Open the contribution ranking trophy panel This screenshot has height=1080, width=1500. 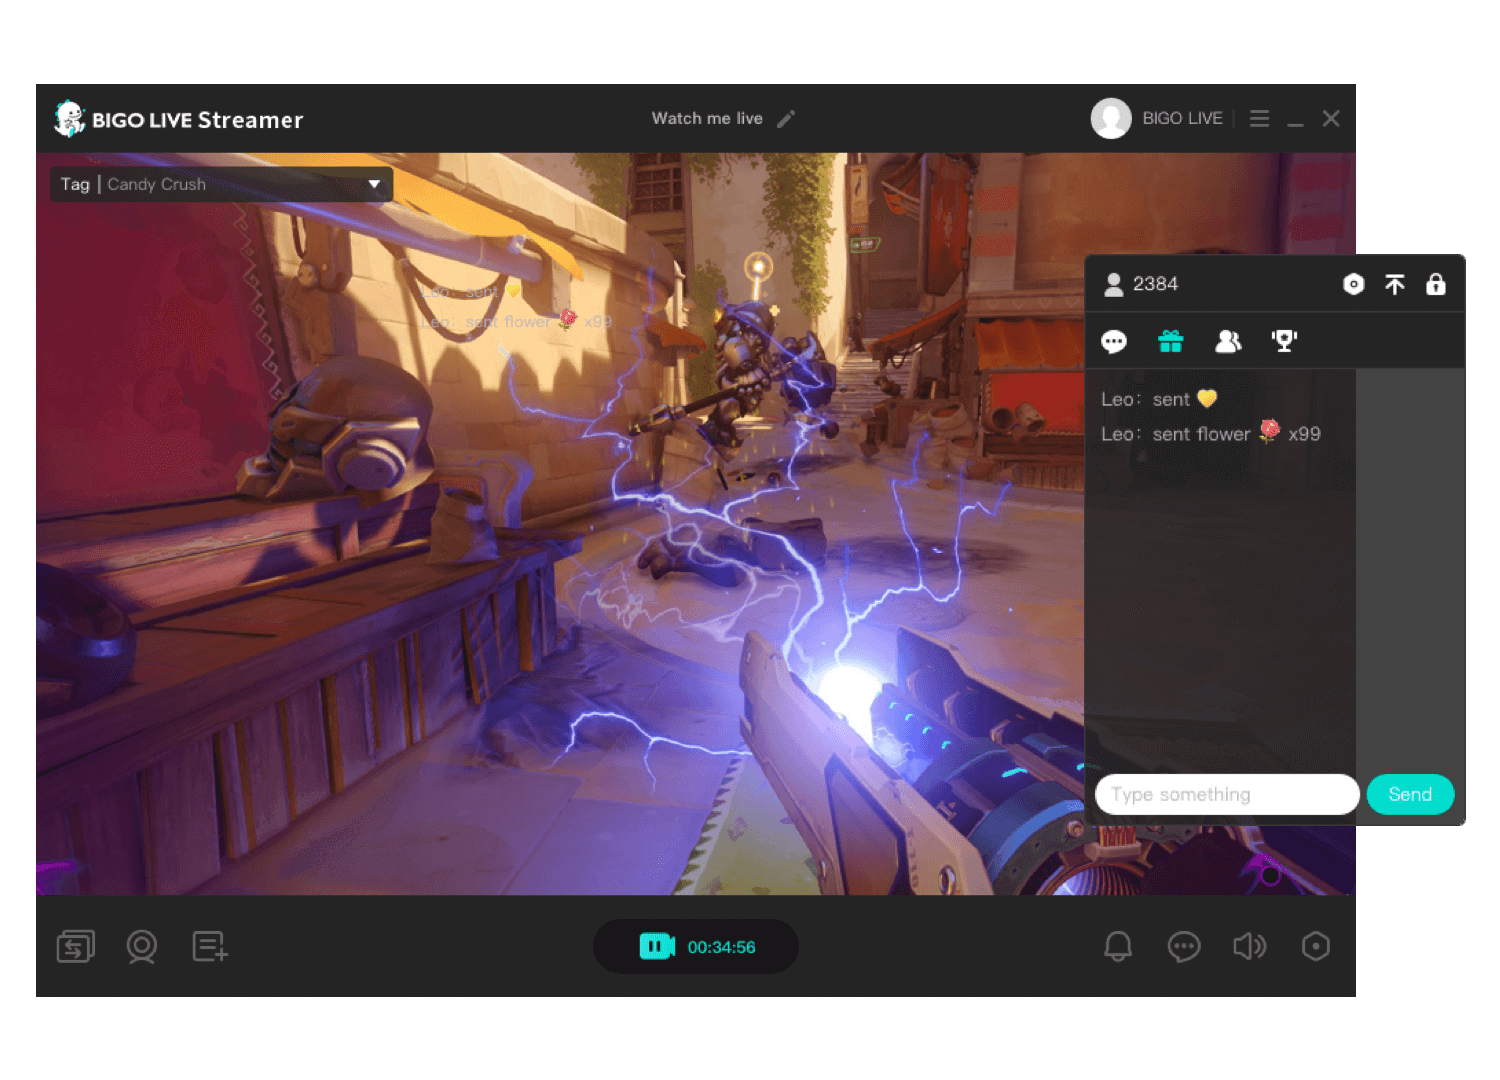click(x=1284, y=341)
